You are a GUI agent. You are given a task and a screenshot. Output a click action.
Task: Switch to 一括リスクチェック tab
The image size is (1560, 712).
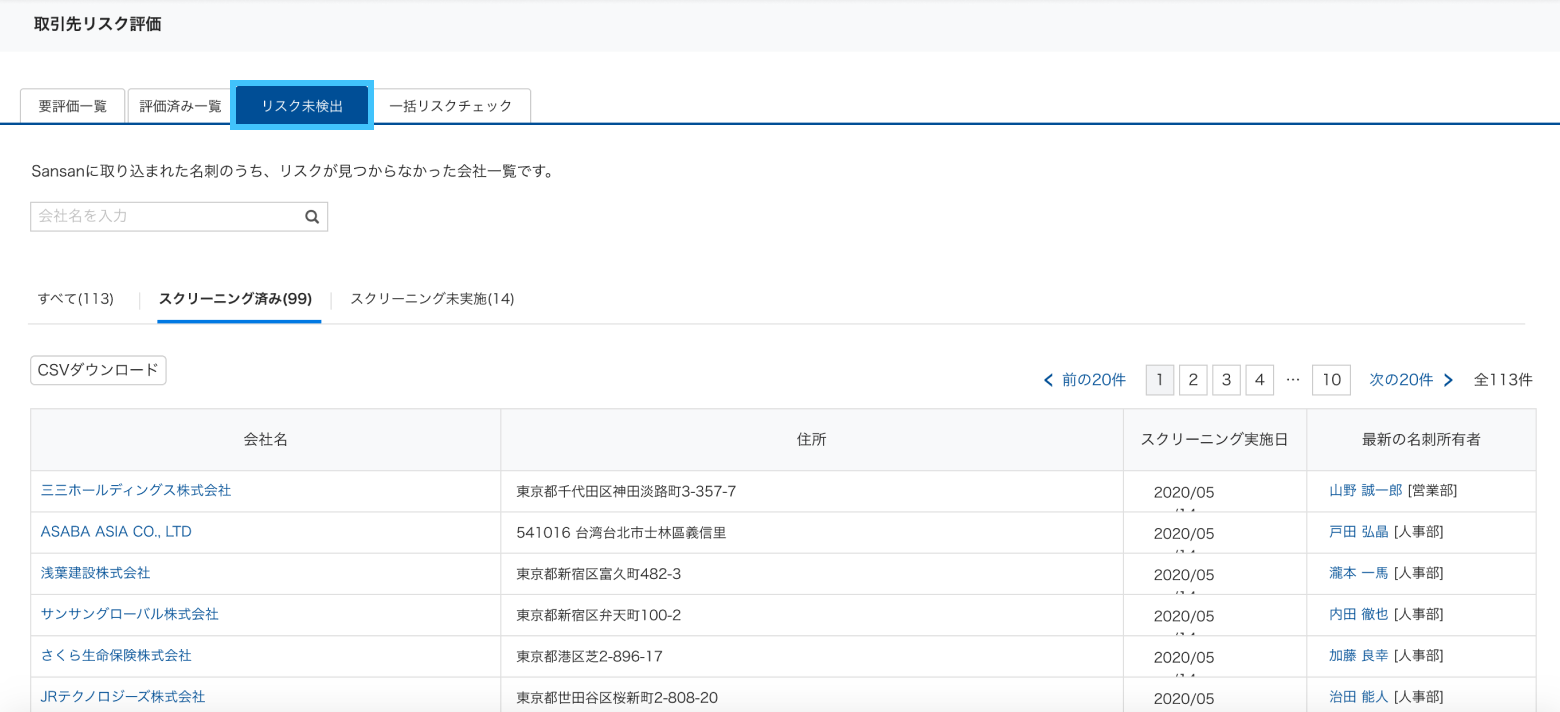(451, 106)
